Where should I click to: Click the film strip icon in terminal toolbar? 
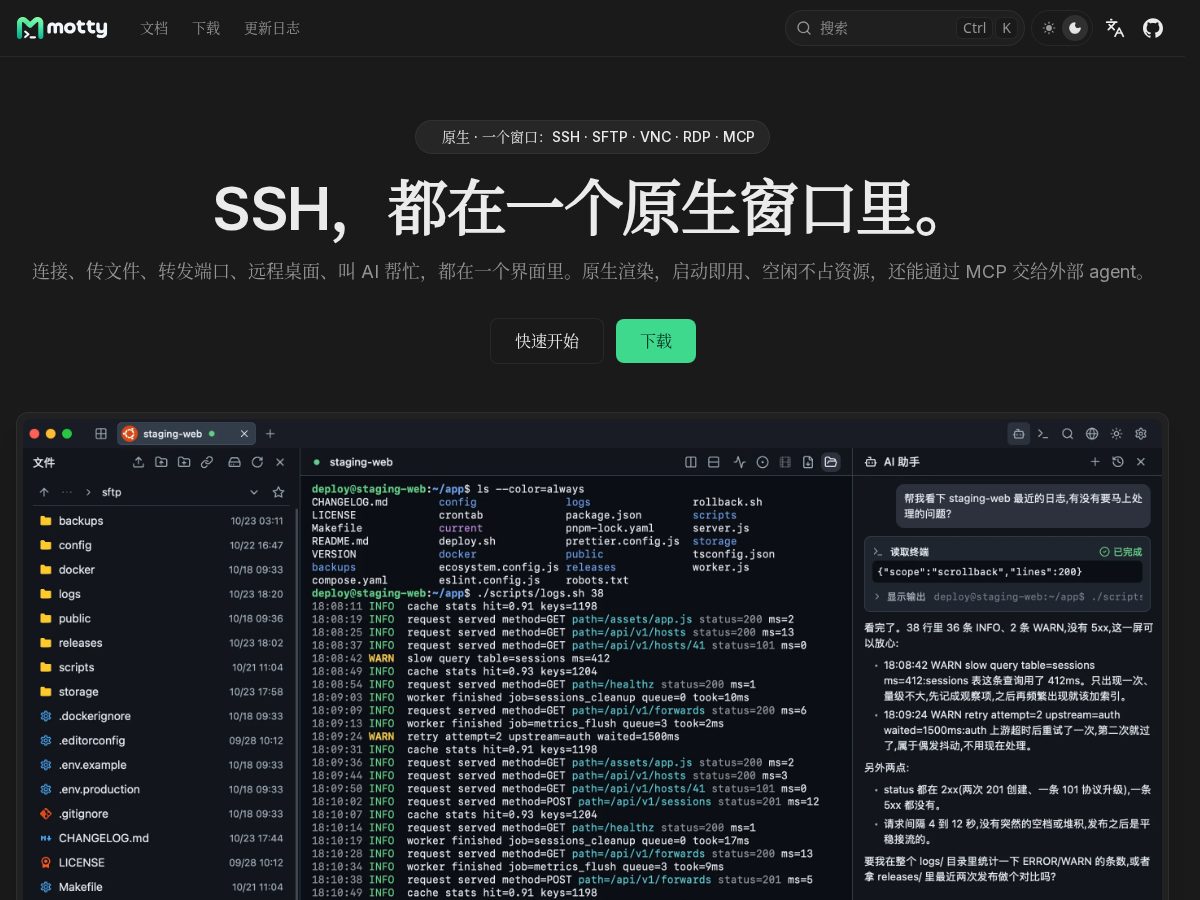pyautogui.click(x=785, y=462)
